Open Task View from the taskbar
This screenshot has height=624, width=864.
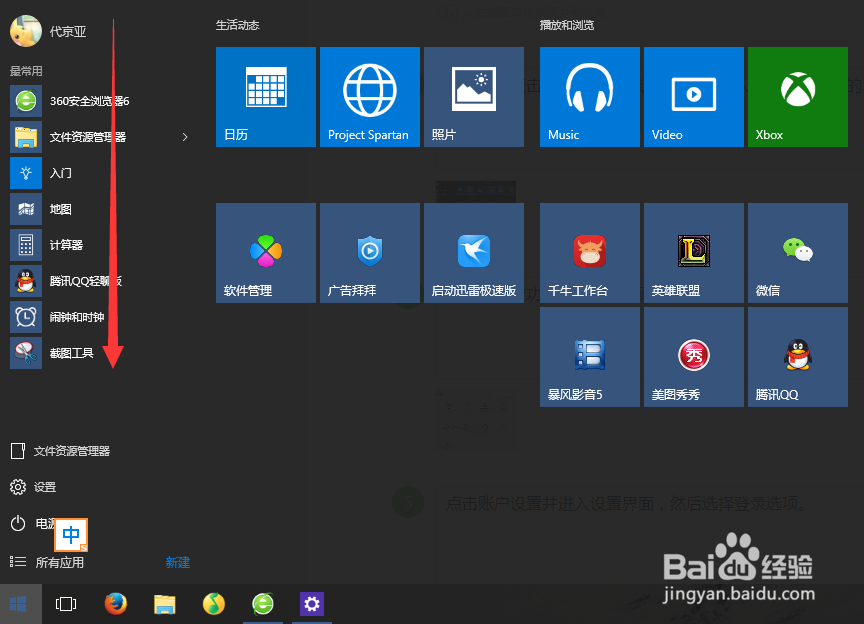(65, 604)
